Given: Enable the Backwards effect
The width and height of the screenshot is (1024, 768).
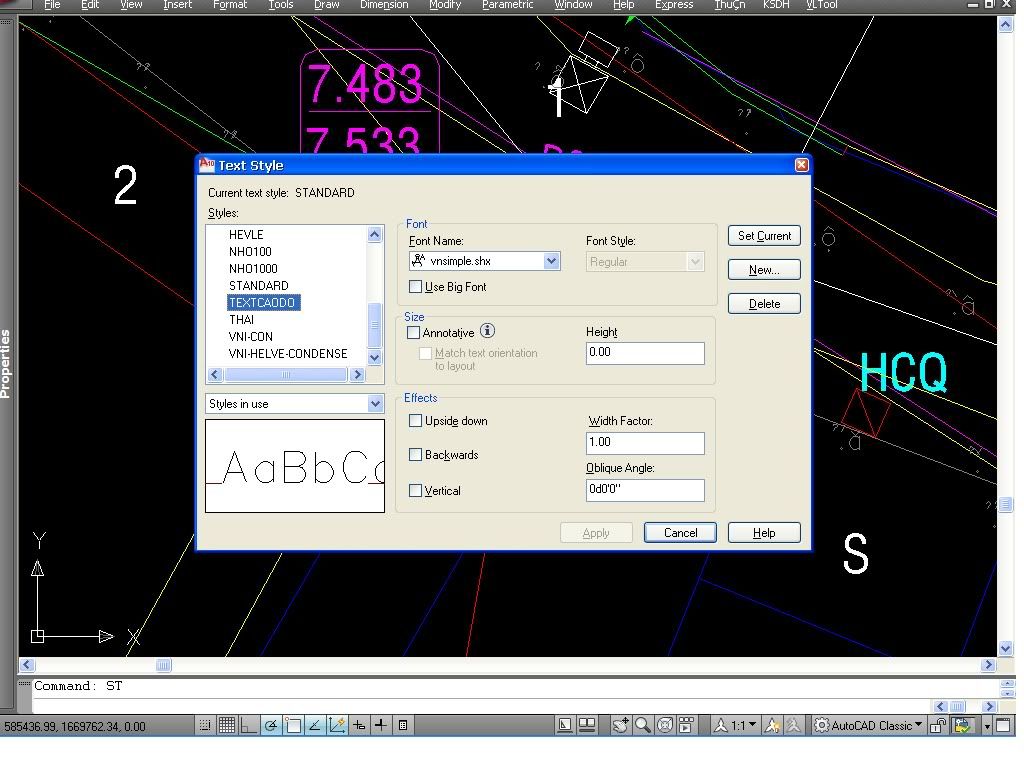Looking at the screenshot, I should (415, 455).
